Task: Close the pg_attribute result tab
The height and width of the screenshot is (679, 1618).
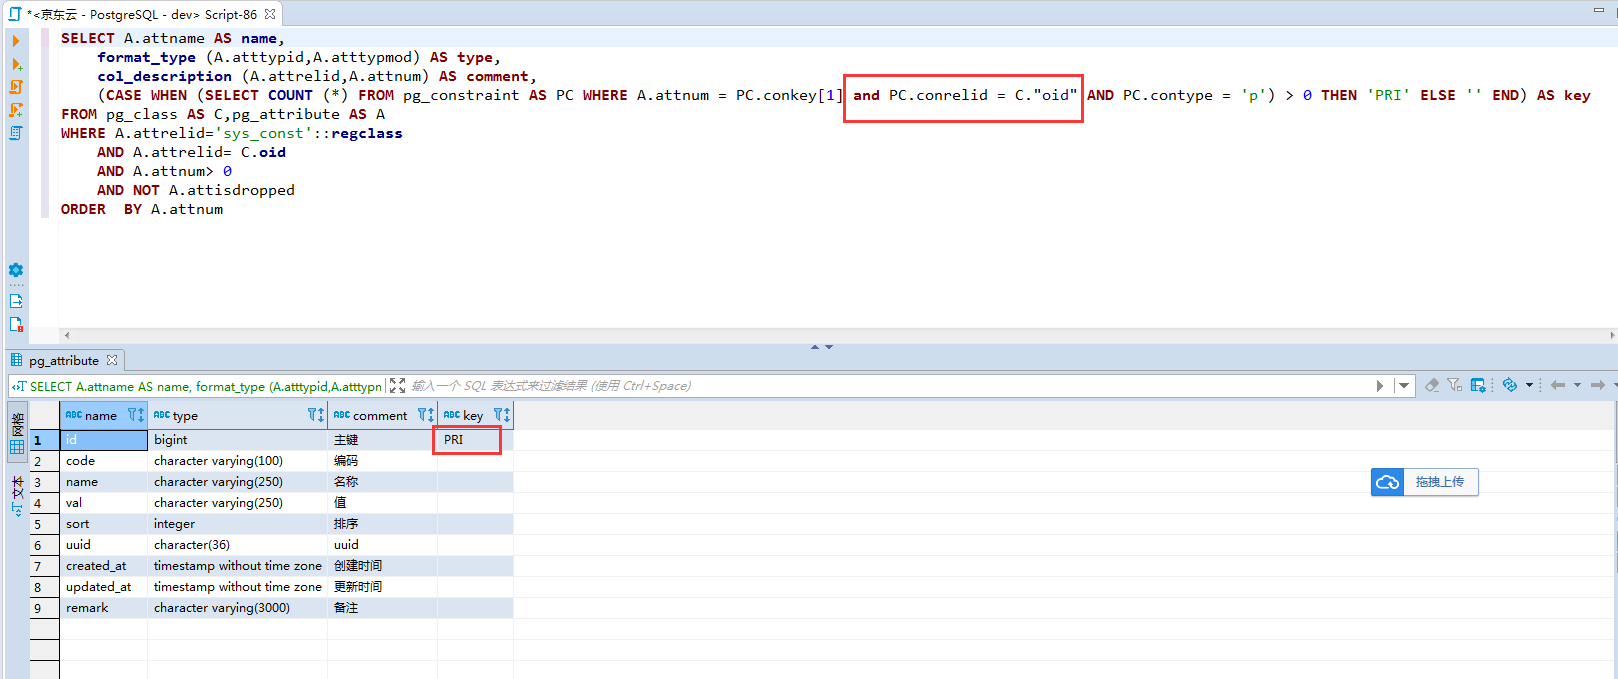Action: pyautogui.click(x=112, y=360)
